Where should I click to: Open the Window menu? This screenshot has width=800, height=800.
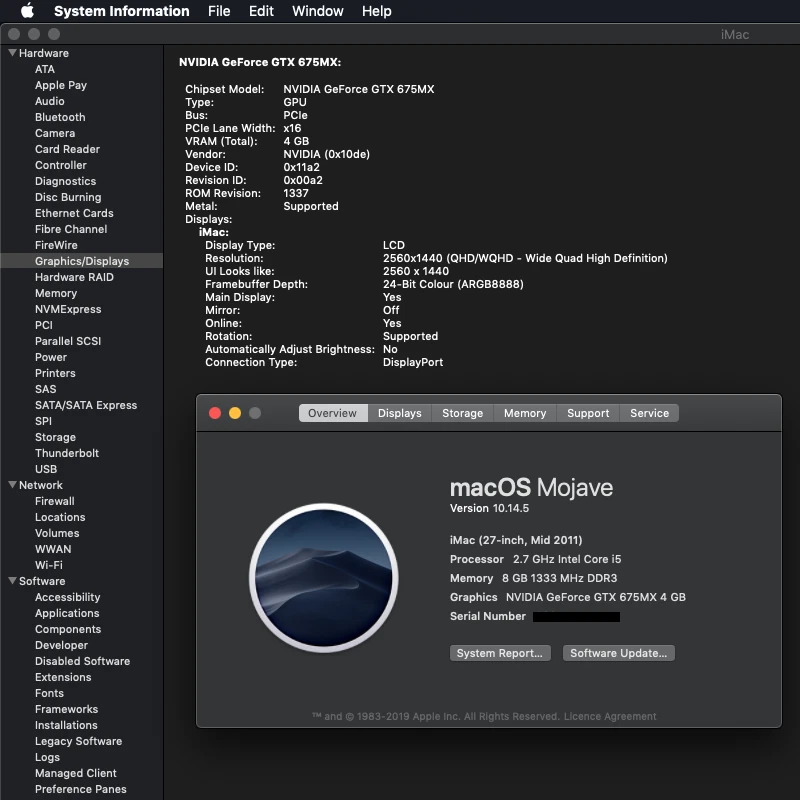[x=317, y=11]
